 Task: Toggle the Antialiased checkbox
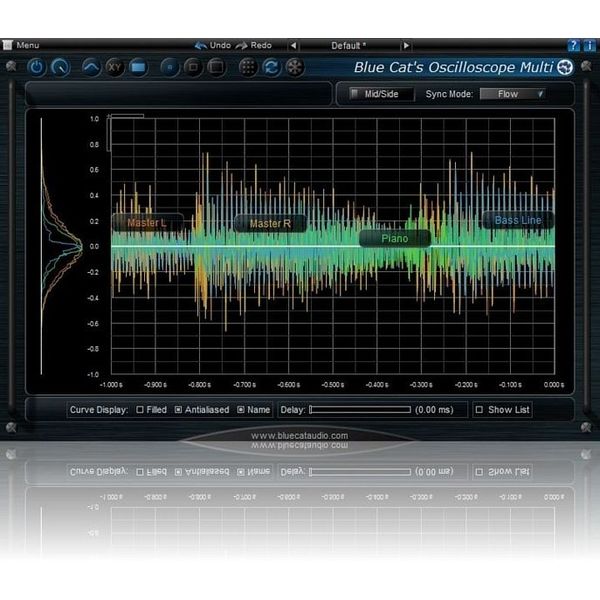tap(178, 410)
